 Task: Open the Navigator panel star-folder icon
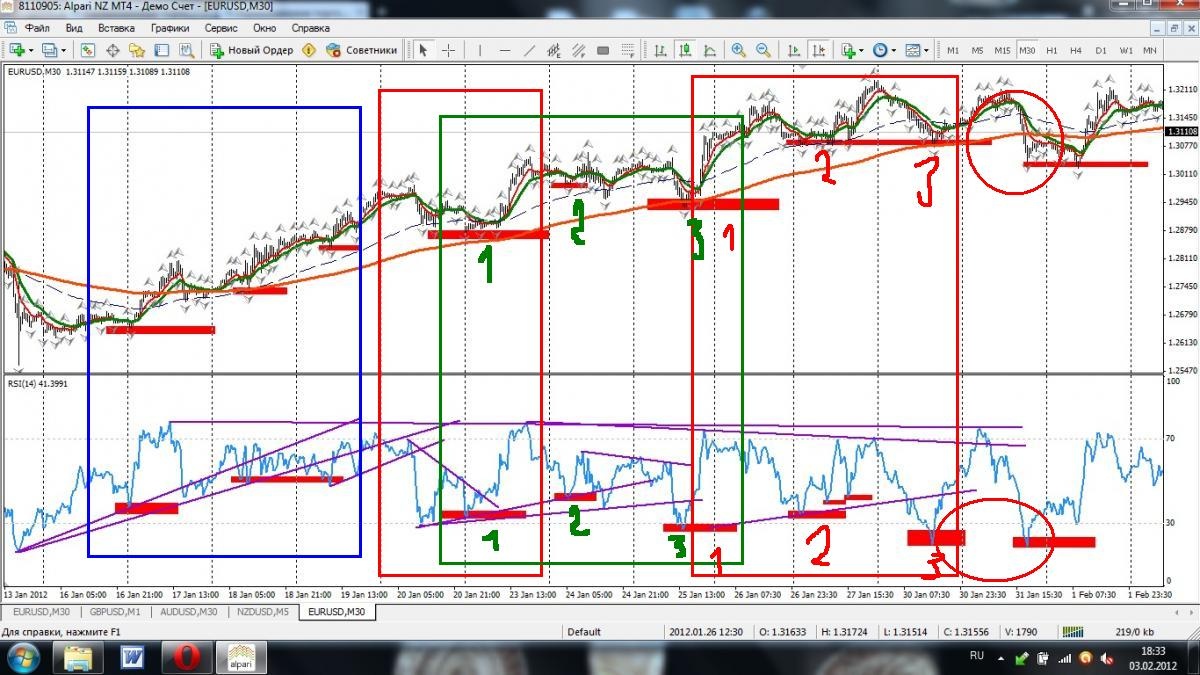coord(137,50)
